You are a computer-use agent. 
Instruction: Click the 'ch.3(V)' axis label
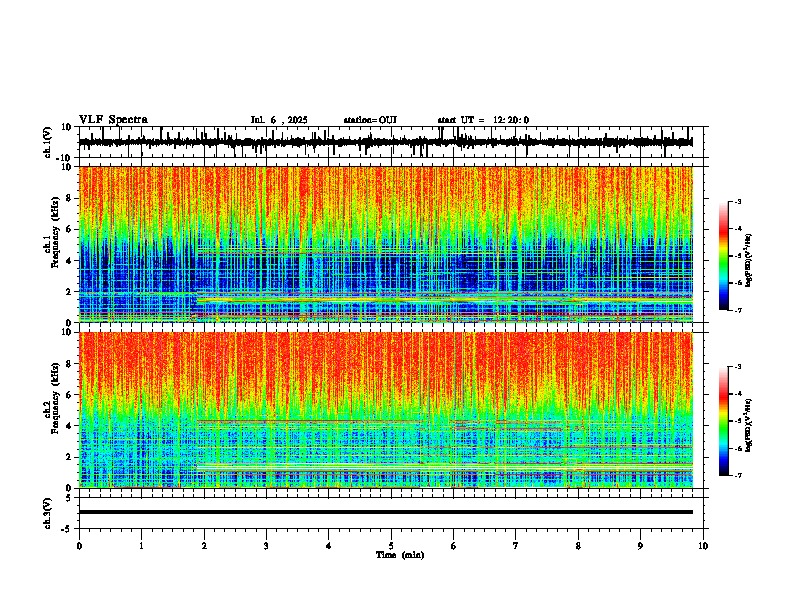[48, 513]
